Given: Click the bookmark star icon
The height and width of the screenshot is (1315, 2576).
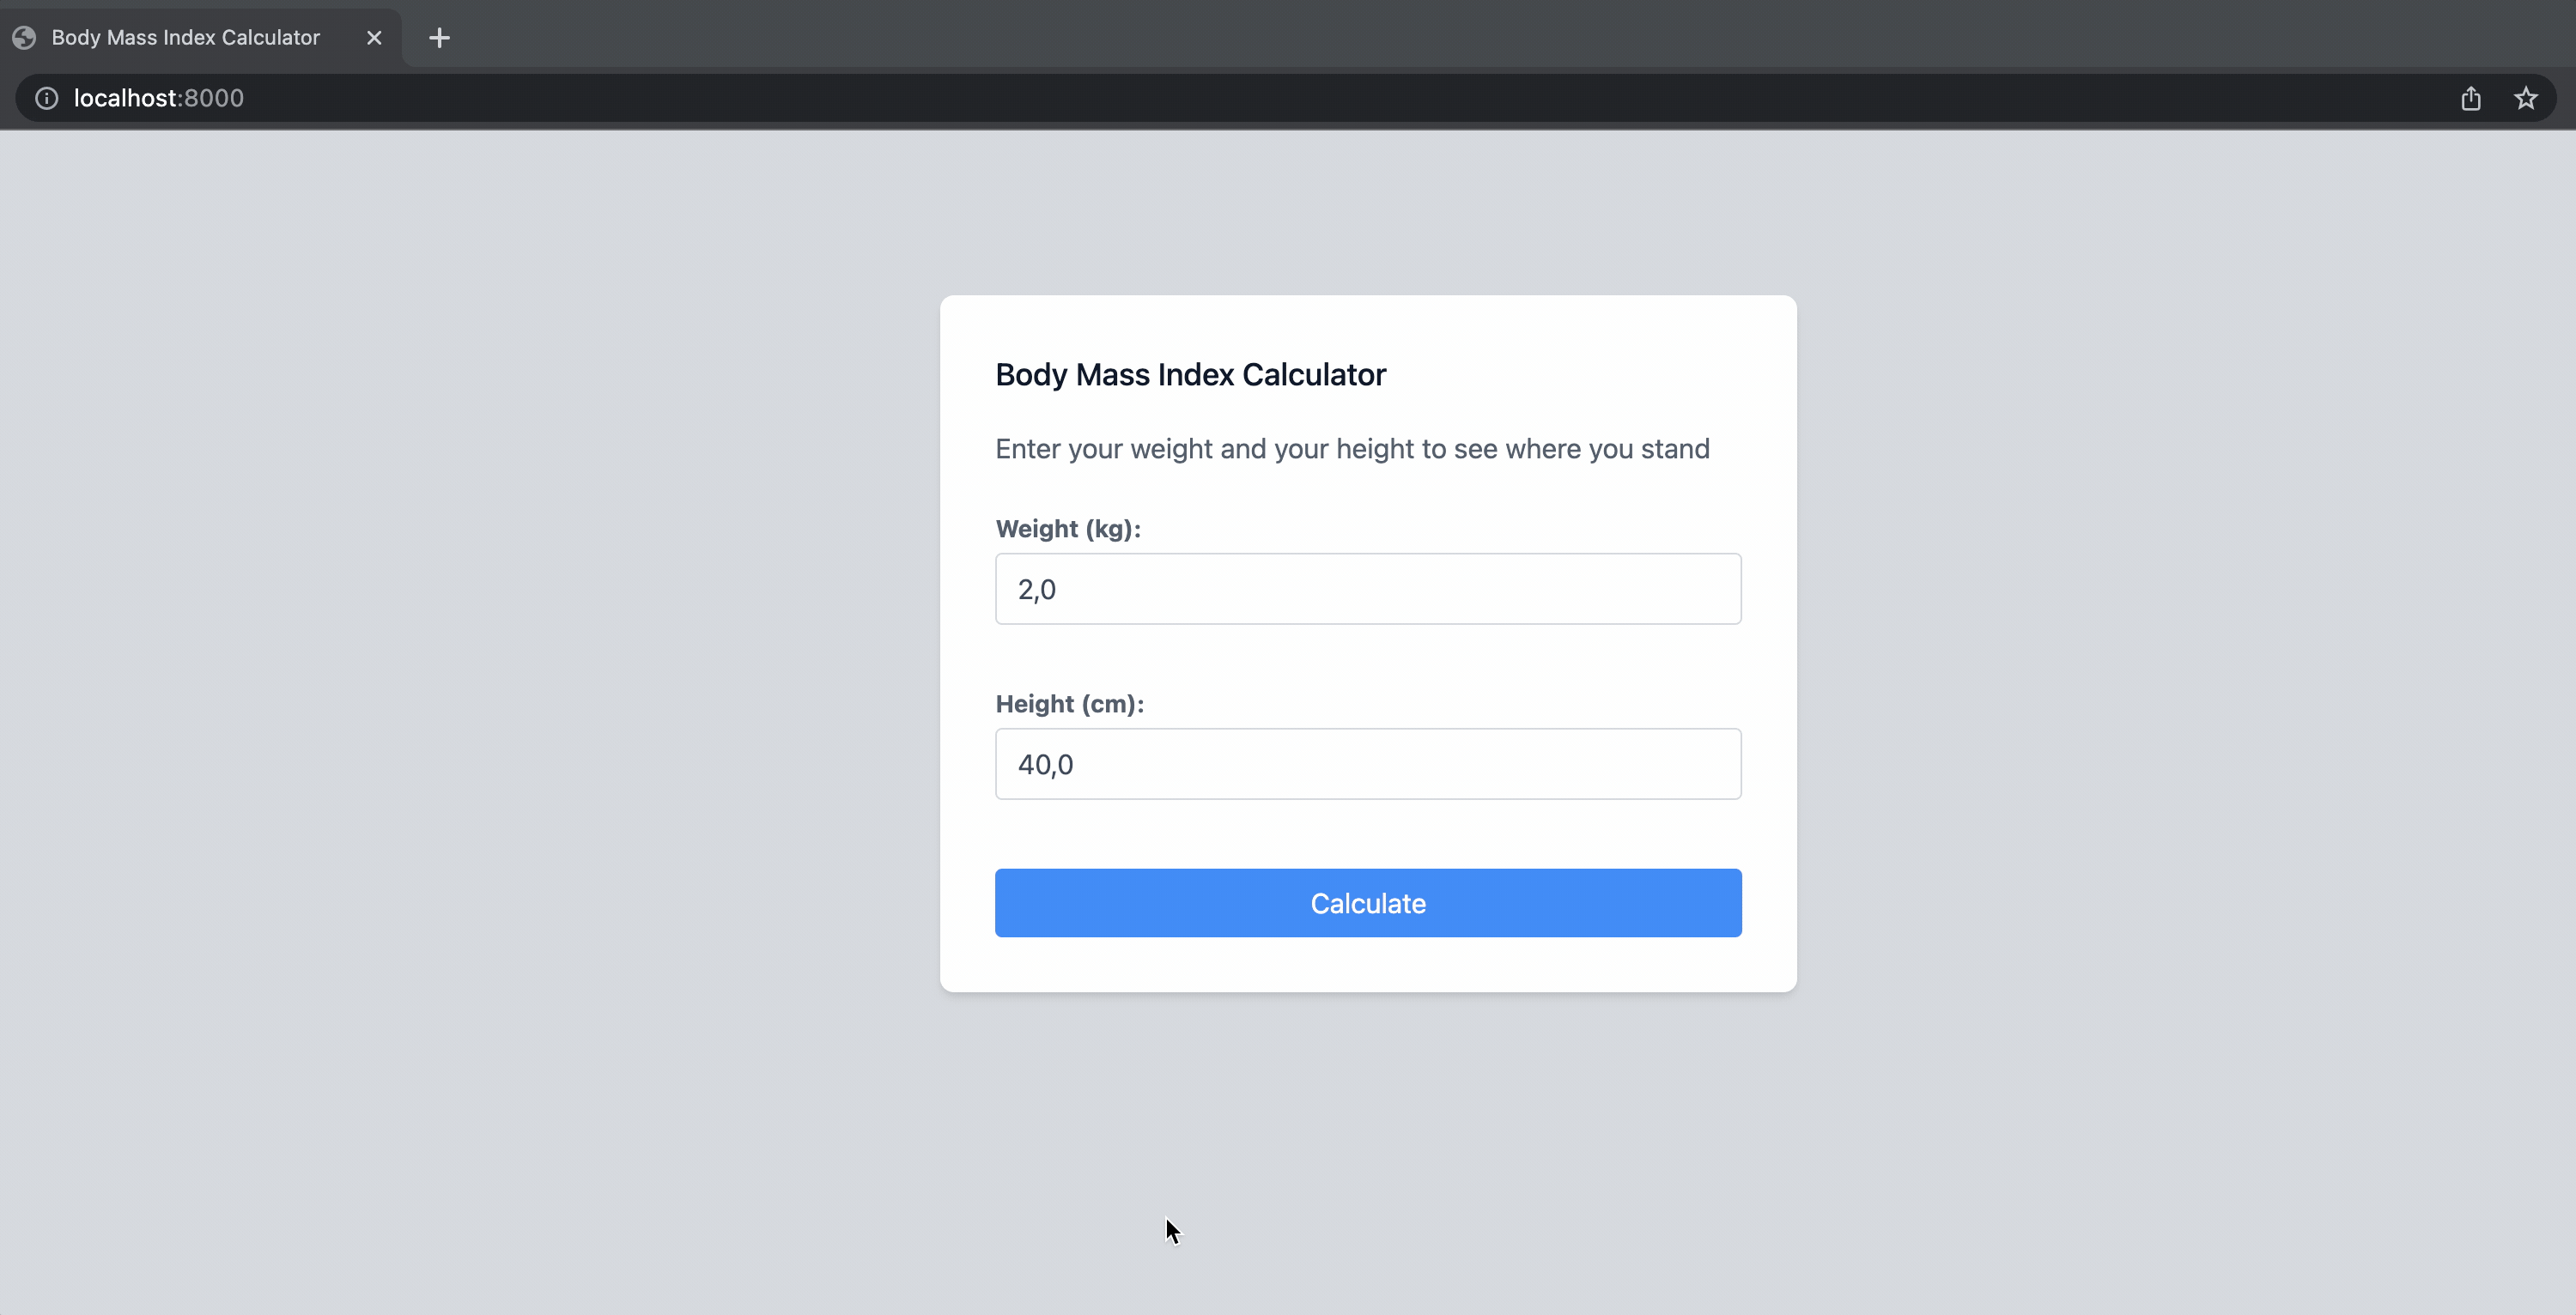Looking at the screenshot, I should (2527, 98).
